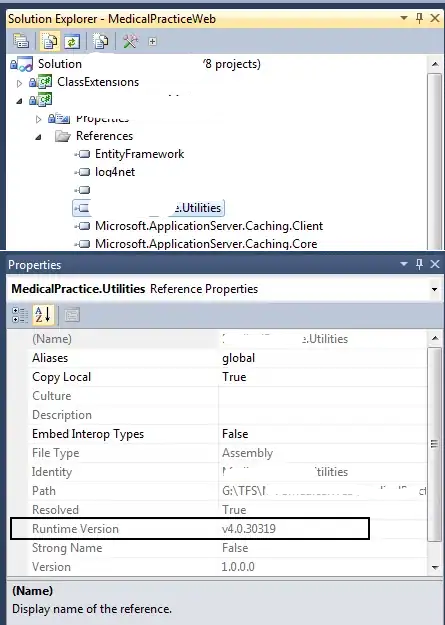This screenshot has width=445, height=625.
Task: Click the Copy Local value True
Action: pyautogui.click(x=234, y=377)
